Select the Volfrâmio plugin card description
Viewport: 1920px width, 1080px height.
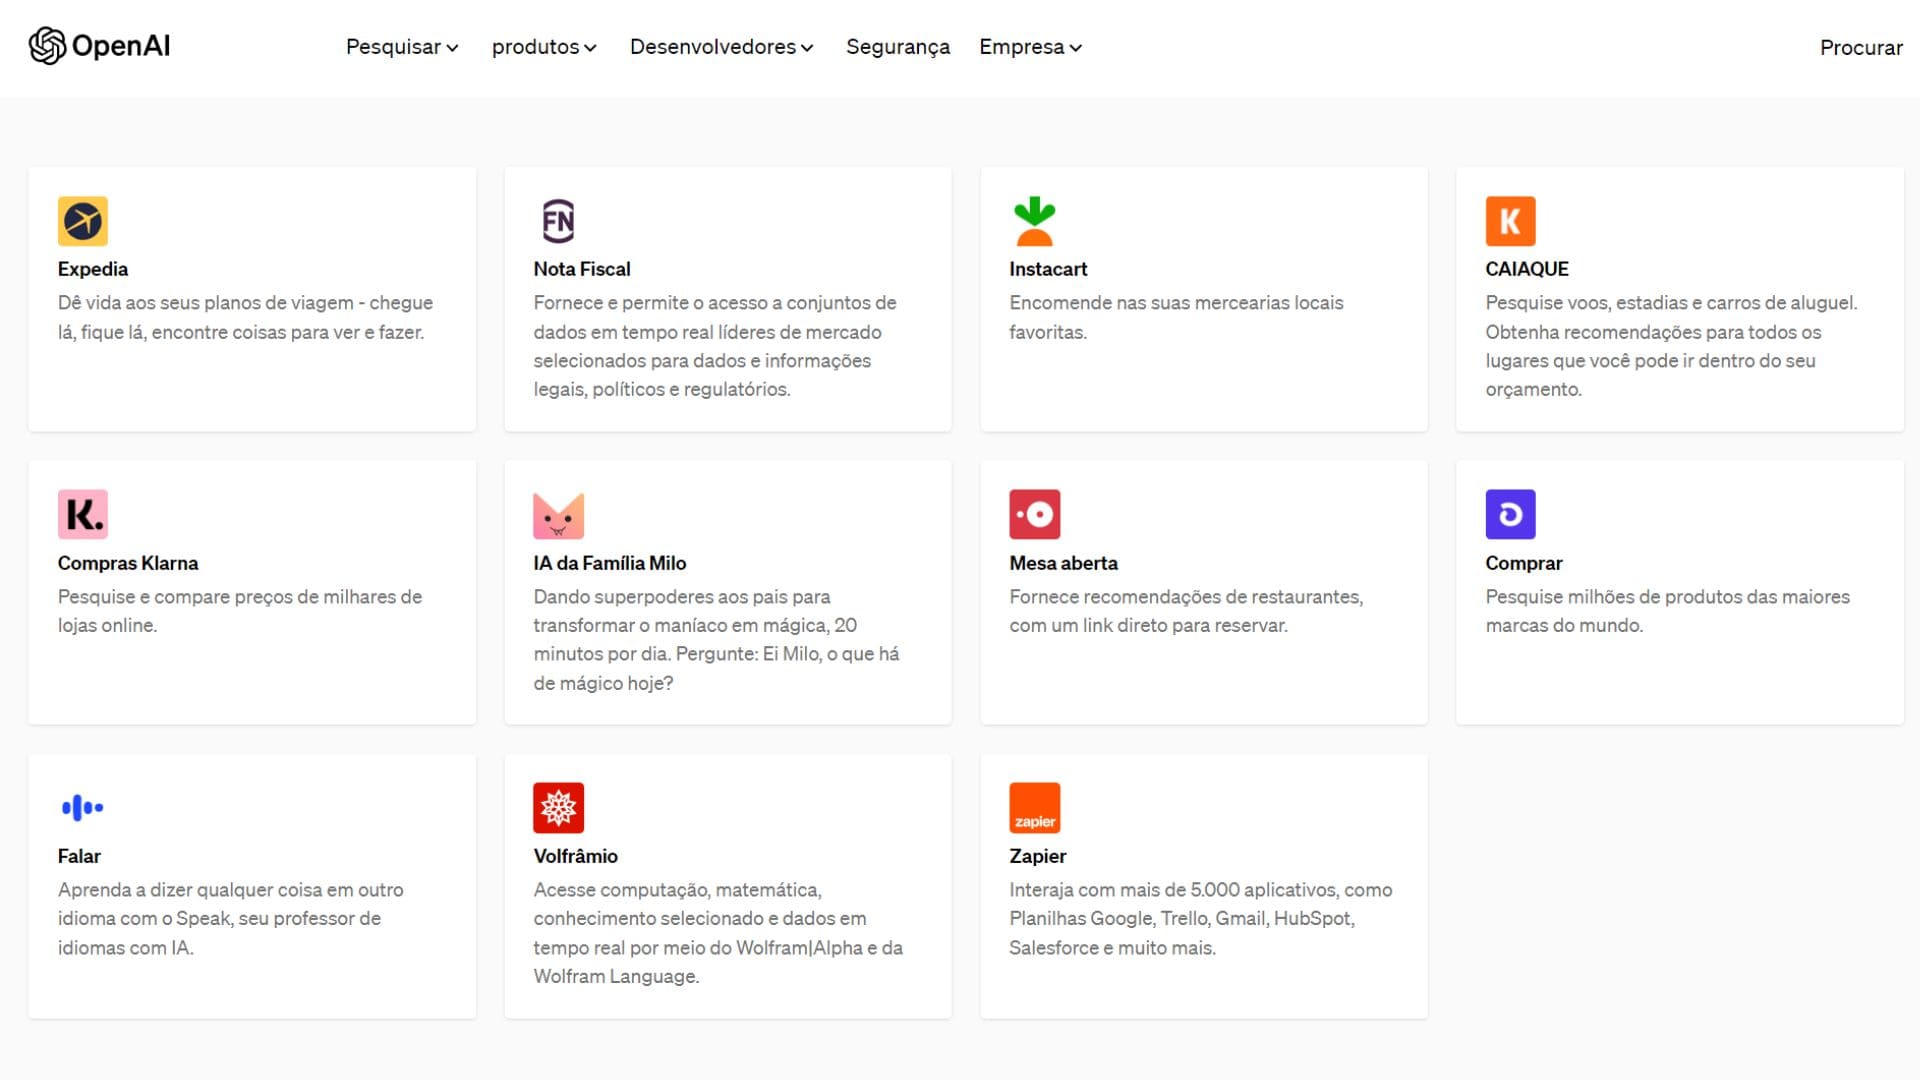click(x=718, y=933)
